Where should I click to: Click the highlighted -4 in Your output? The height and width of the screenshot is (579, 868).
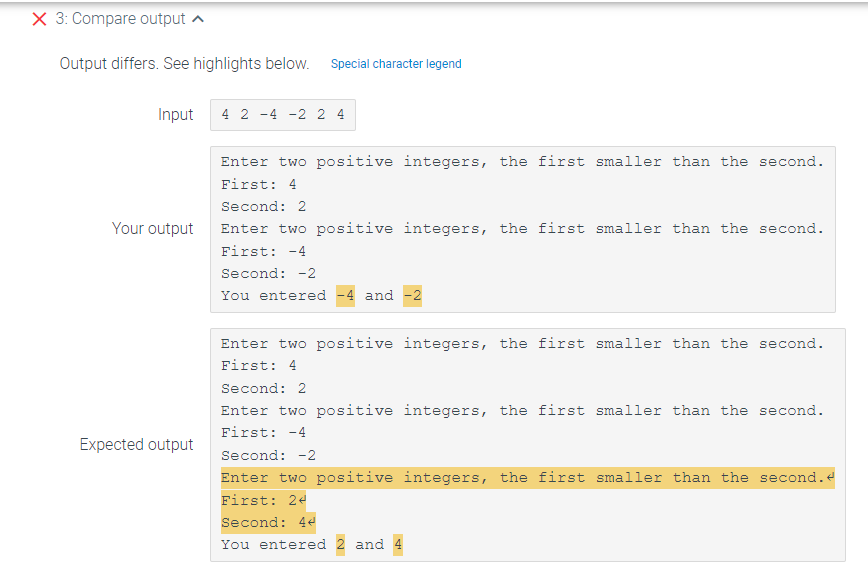click(344, 295)
